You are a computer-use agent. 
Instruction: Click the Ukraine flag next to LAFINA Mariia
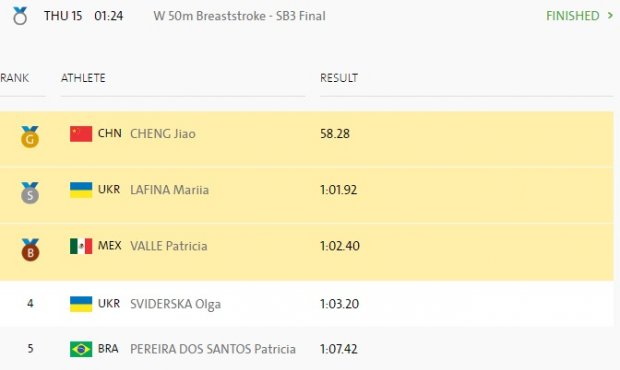[81, 190]
